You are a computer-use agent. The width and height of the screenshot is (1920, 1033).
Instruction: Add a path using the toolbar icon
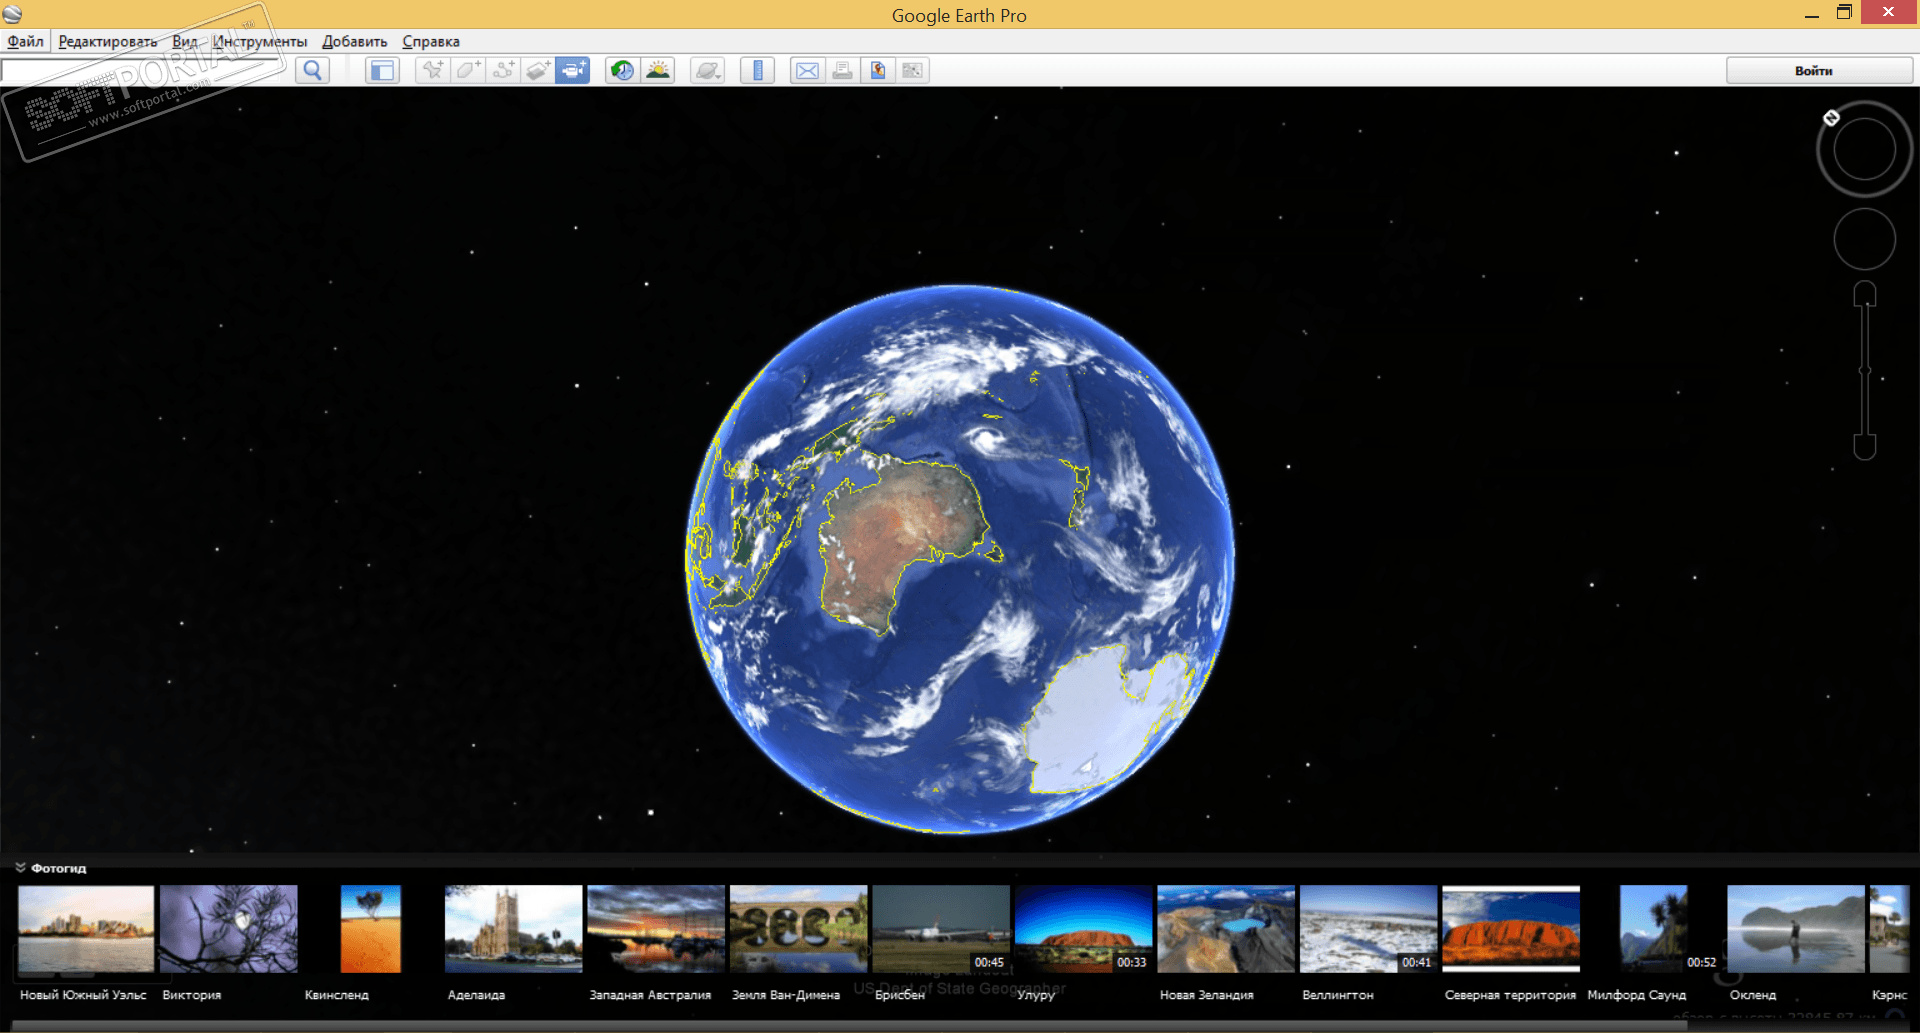(x=503, y=70)
